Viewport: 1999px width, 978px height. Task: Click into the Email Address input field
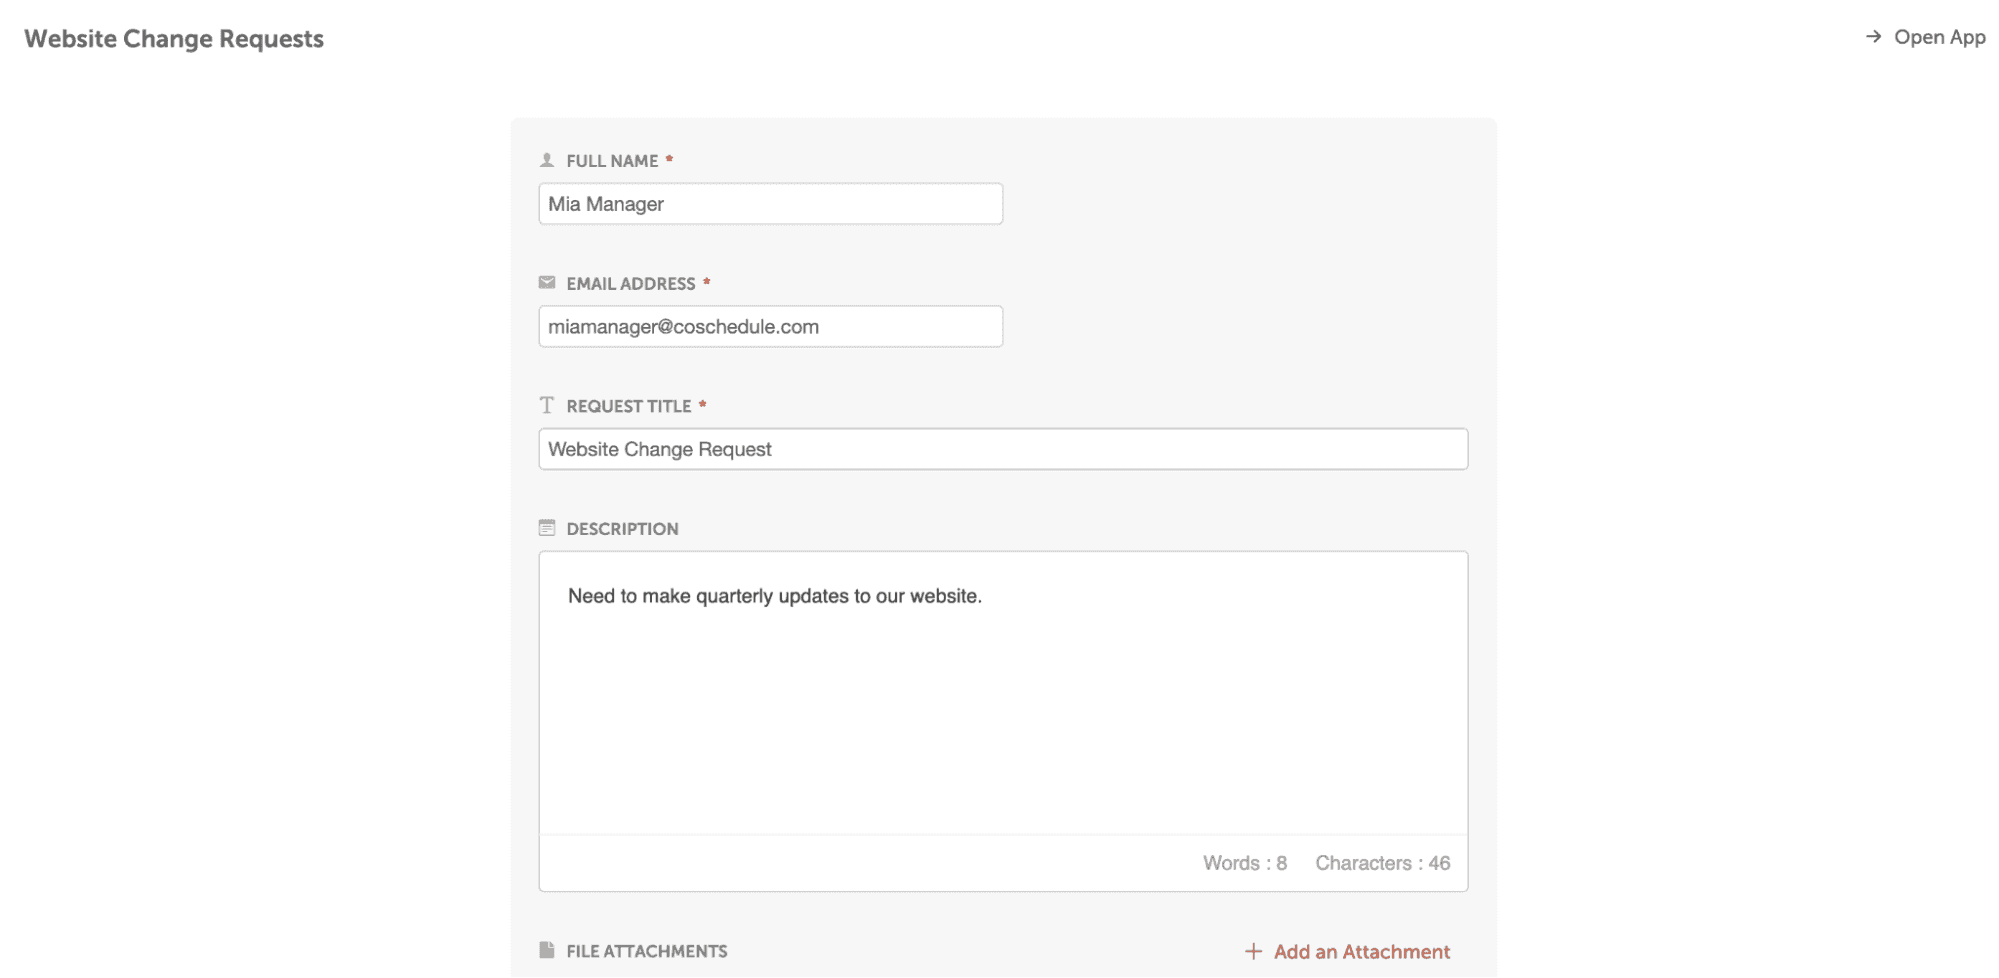click(x=770, y=327)
